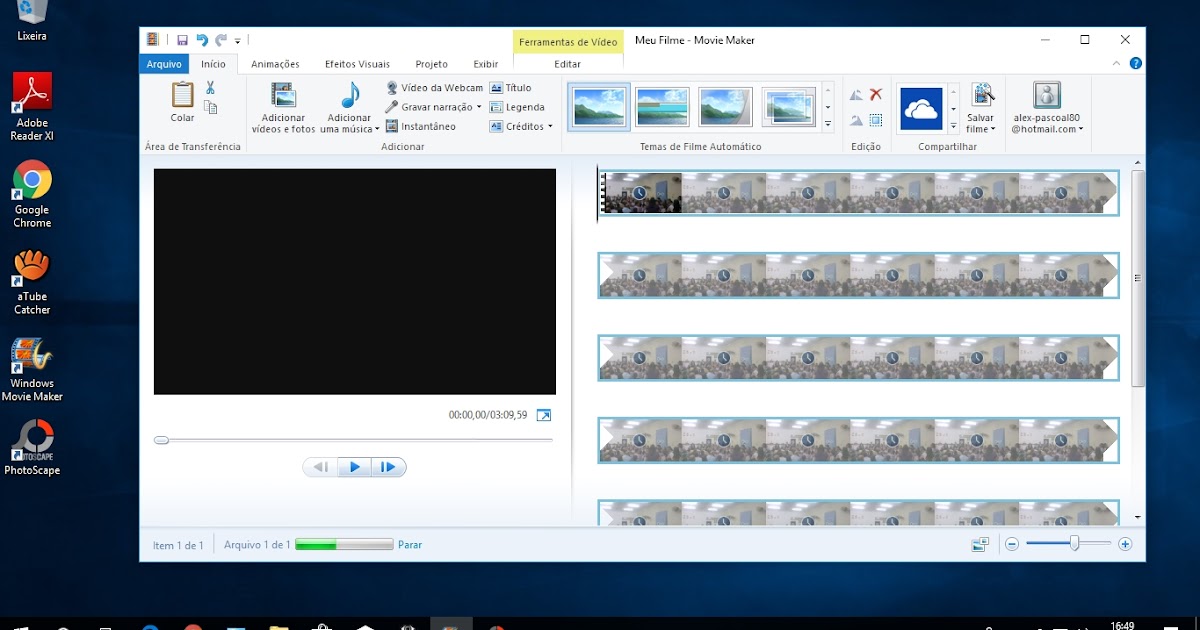Remove item with the red X icon
Screen dimensions: 1200x630
pos(876,94)
